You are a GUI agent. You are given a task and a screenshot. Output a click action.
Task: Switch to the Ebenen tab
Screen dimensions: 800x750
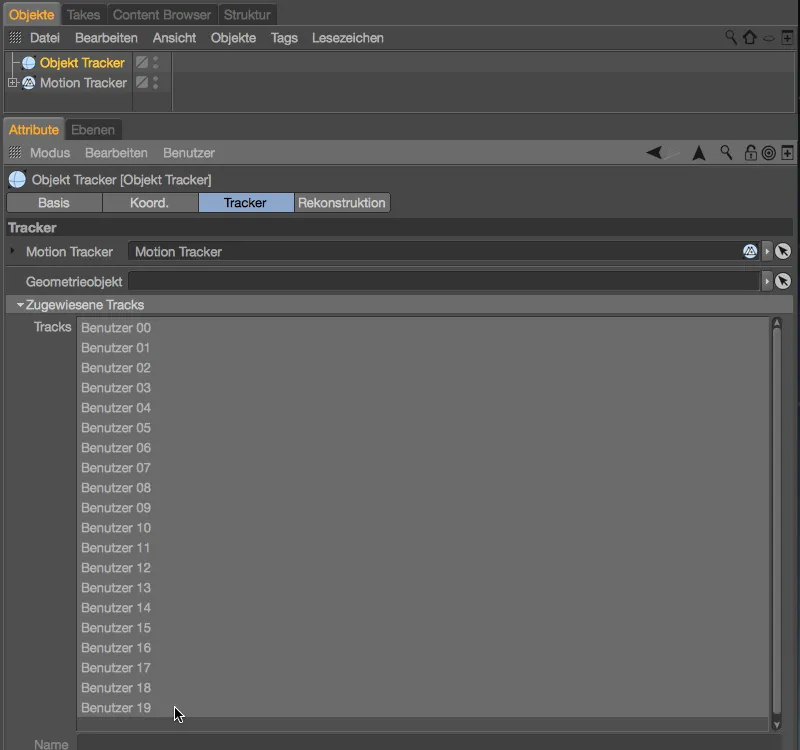click(93, 130)
